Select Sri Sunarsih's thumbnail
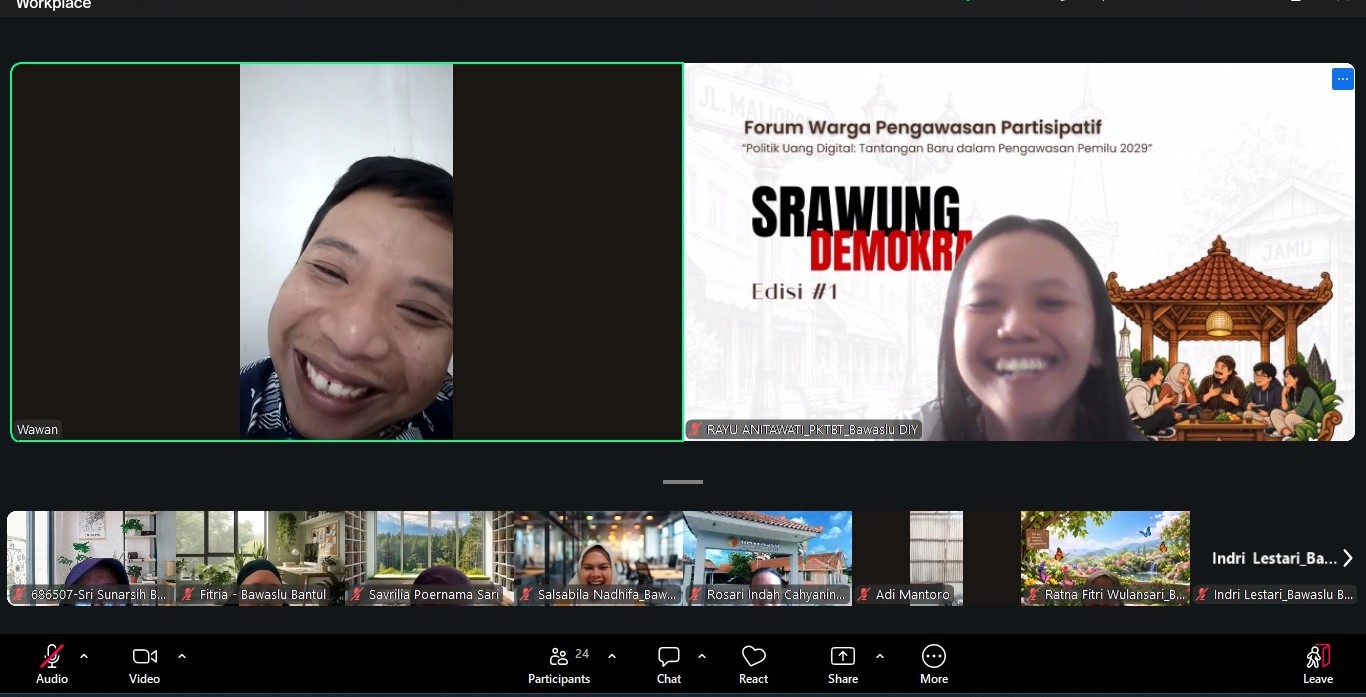 tap(91, 558)
